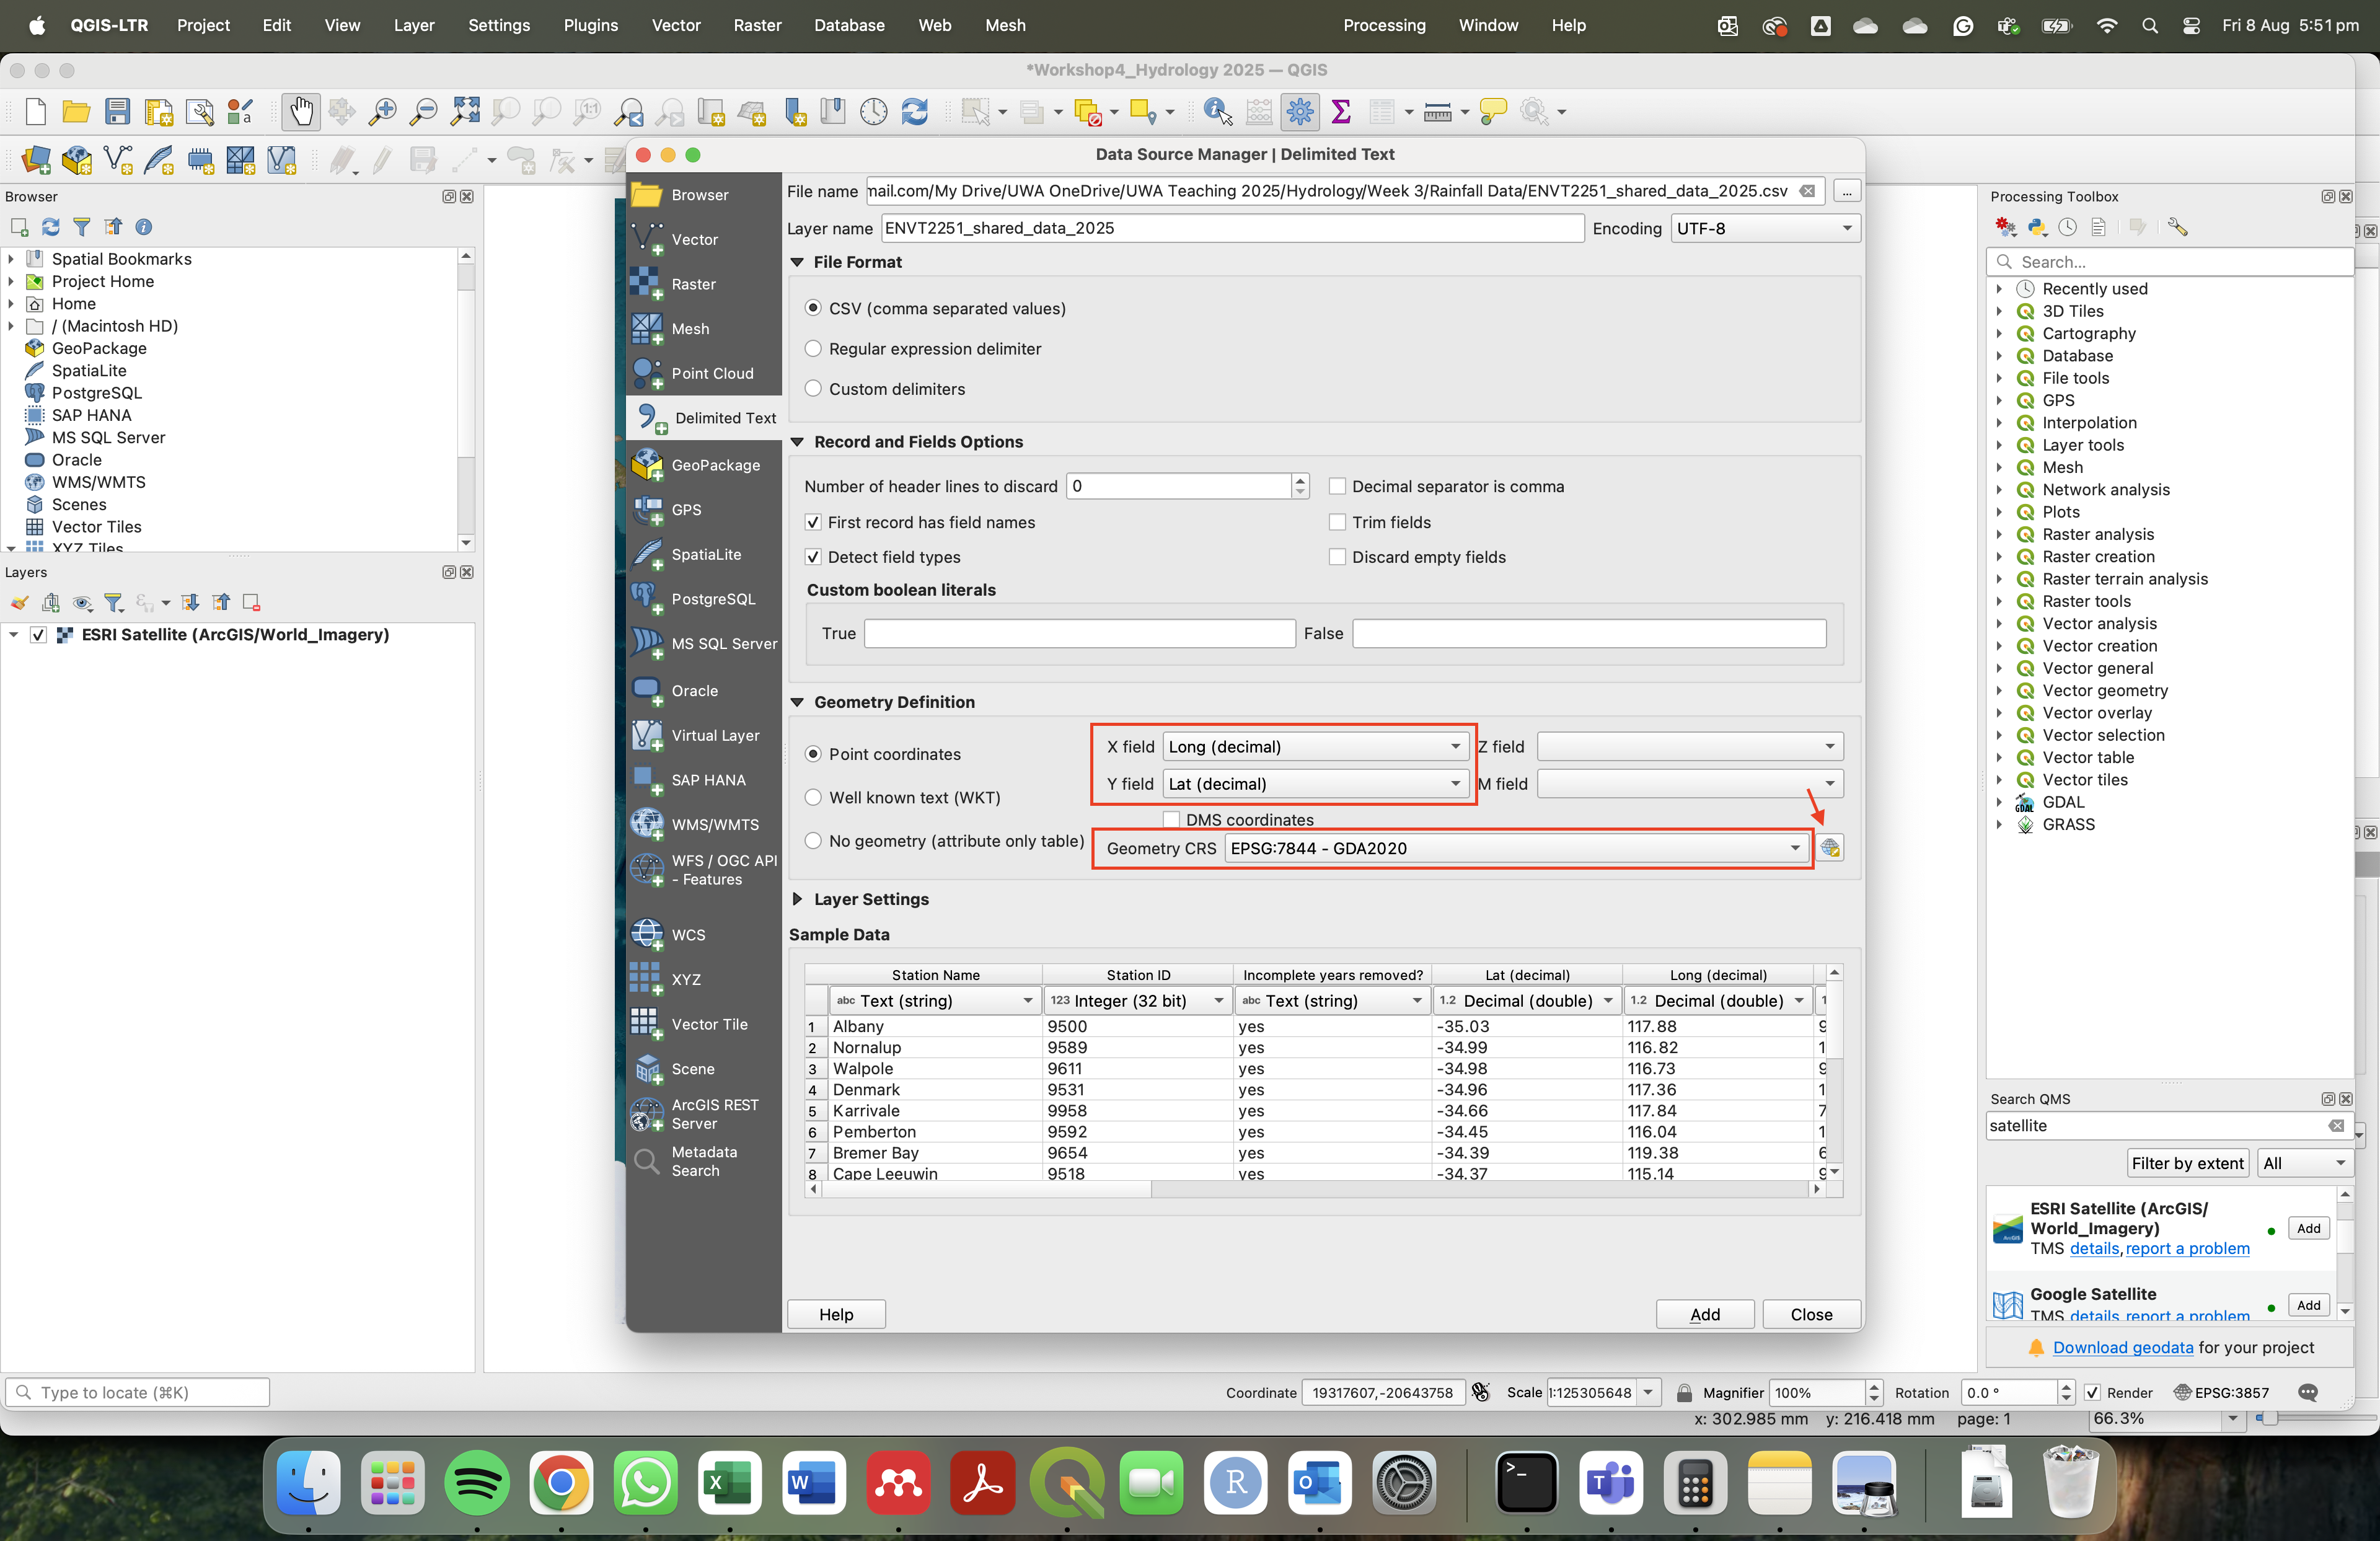Click the Layer name input field
Viewport: 2380px width, 1541px height.
click(x=1233, y=229)
